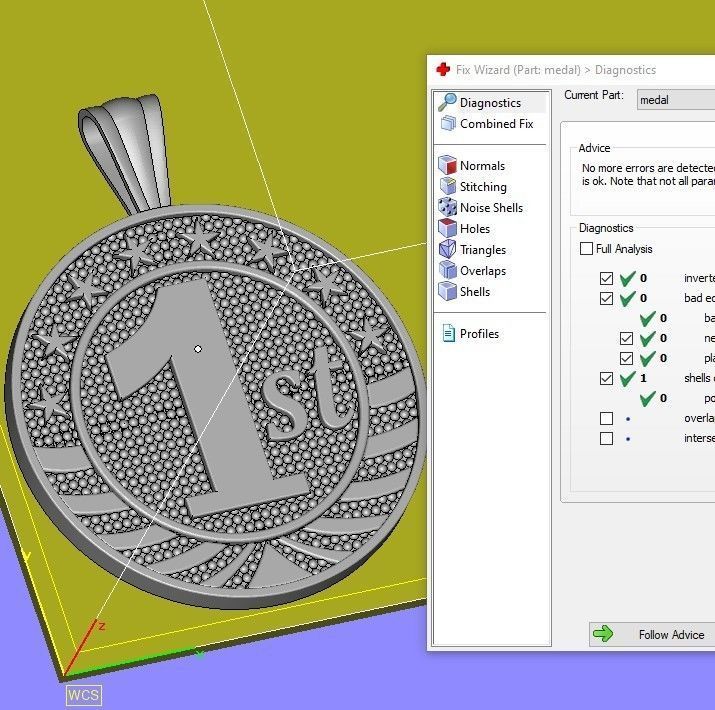
Task: Enable the Full Analysis checkbox
Action: coord(586,249)
